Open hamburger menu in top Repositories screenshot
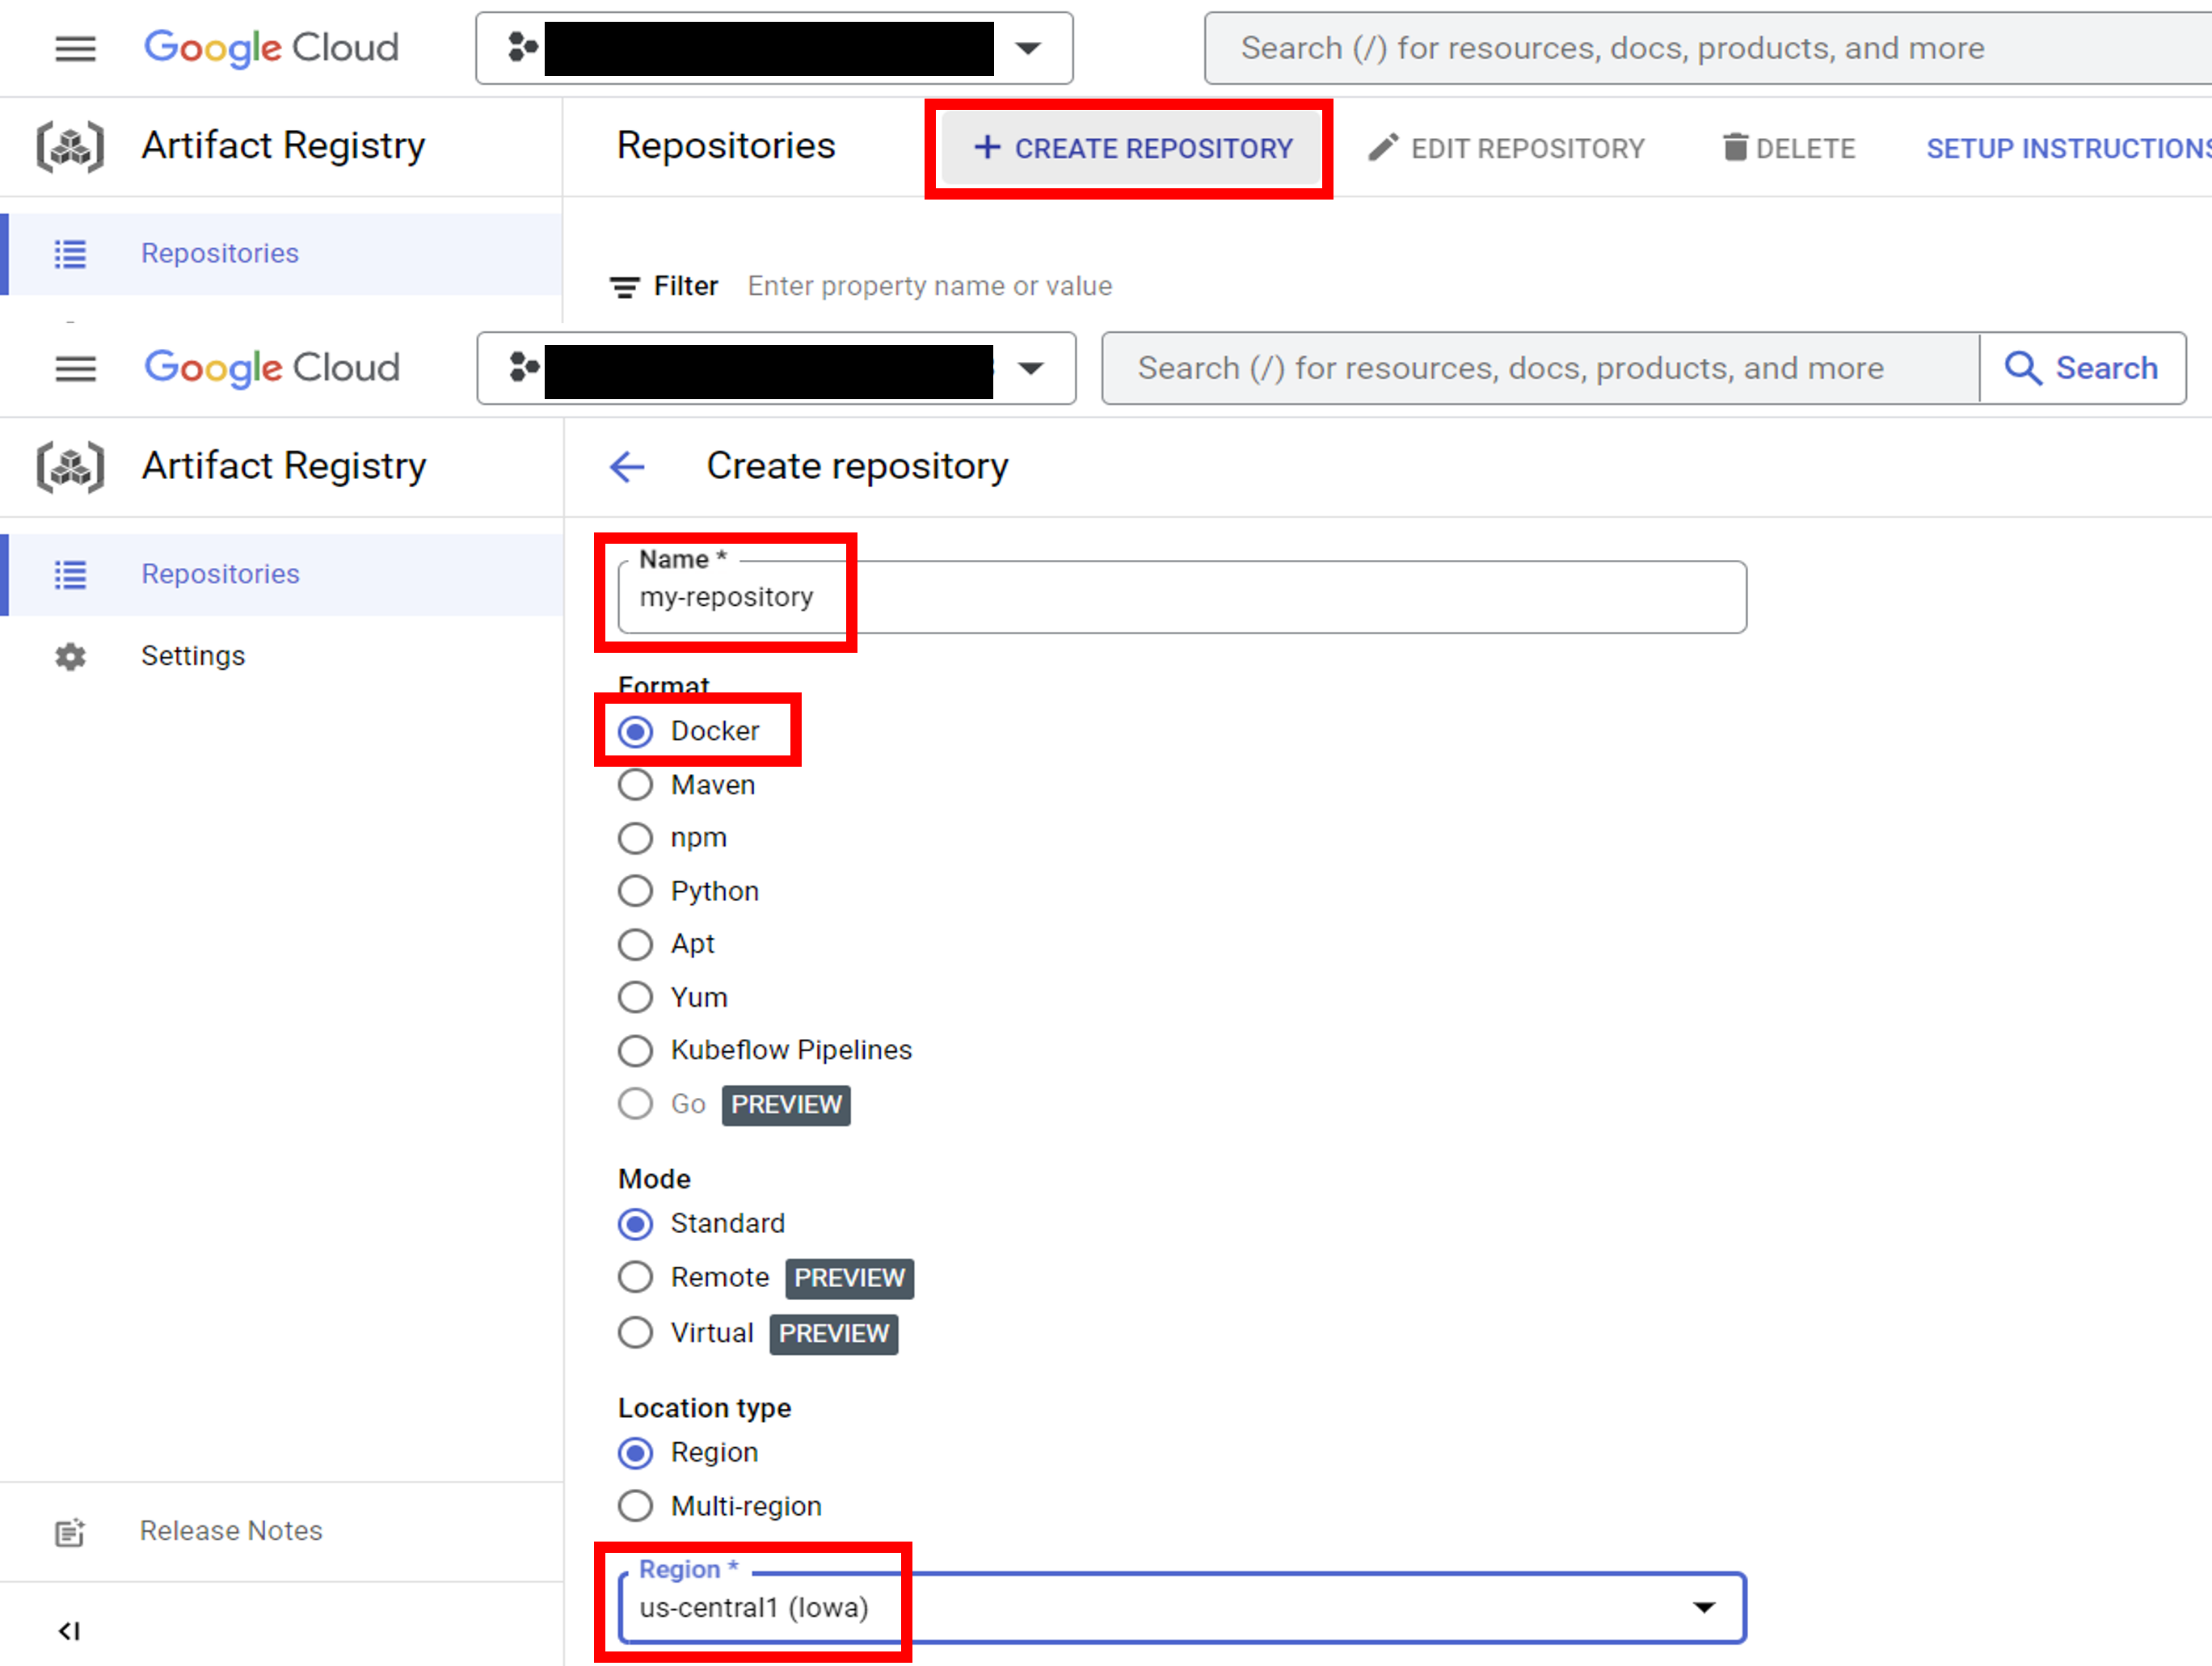The height and width of the screenshot is (1666, 2212). [75, 48]
